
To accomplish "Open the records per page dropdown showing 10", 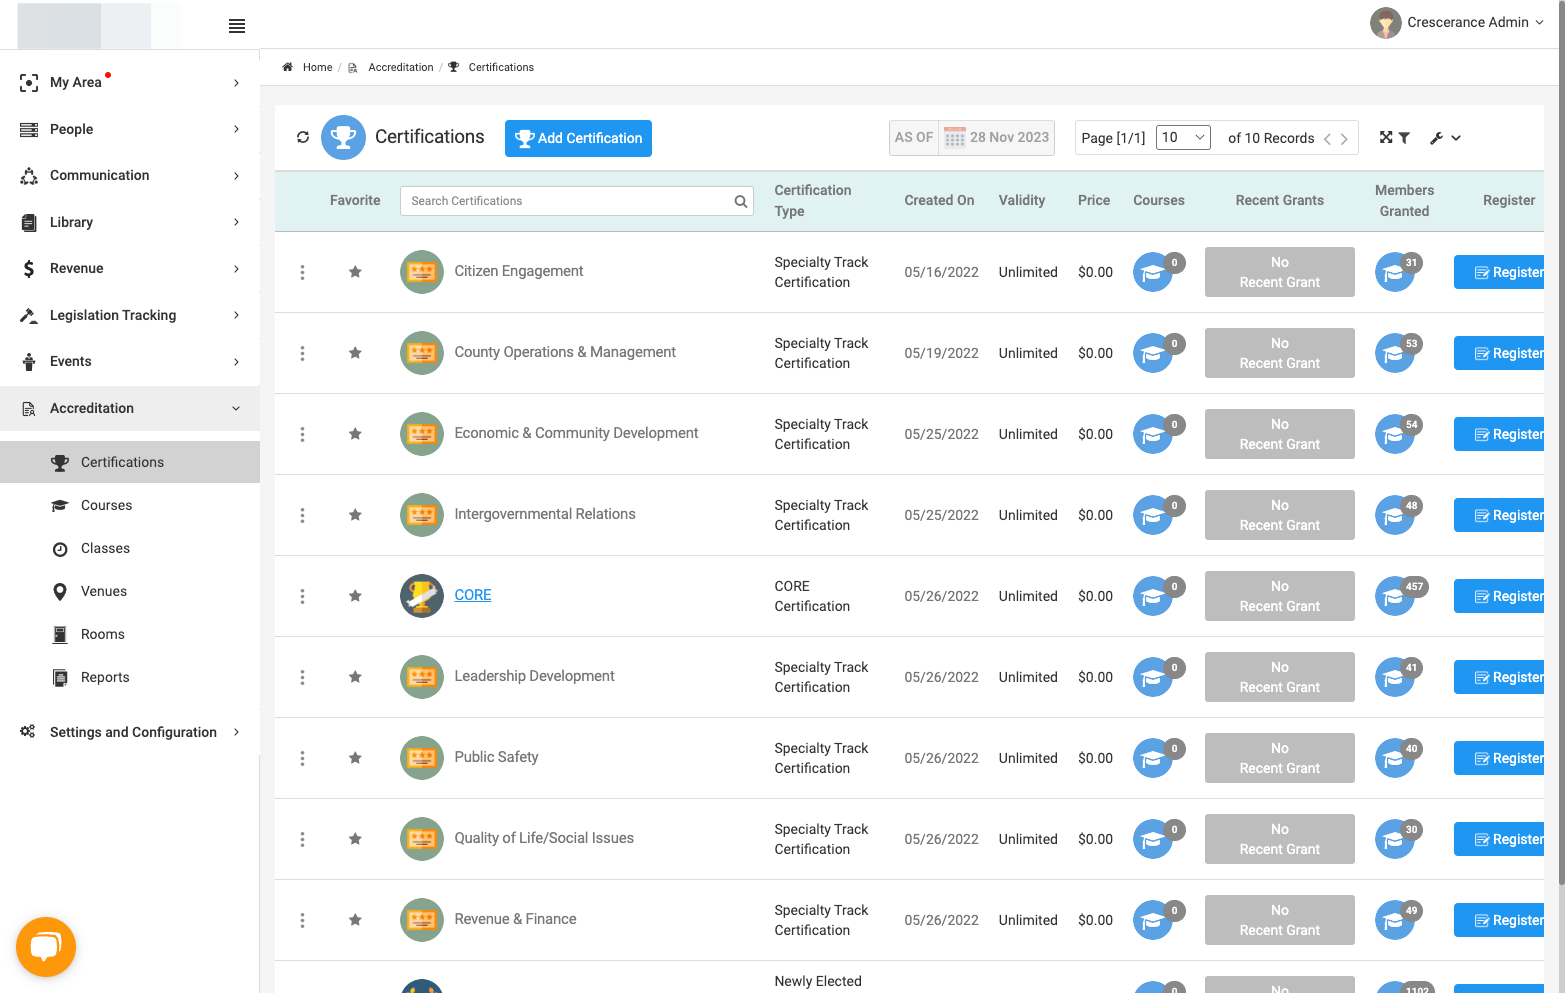I will [x=1184, y=138].
